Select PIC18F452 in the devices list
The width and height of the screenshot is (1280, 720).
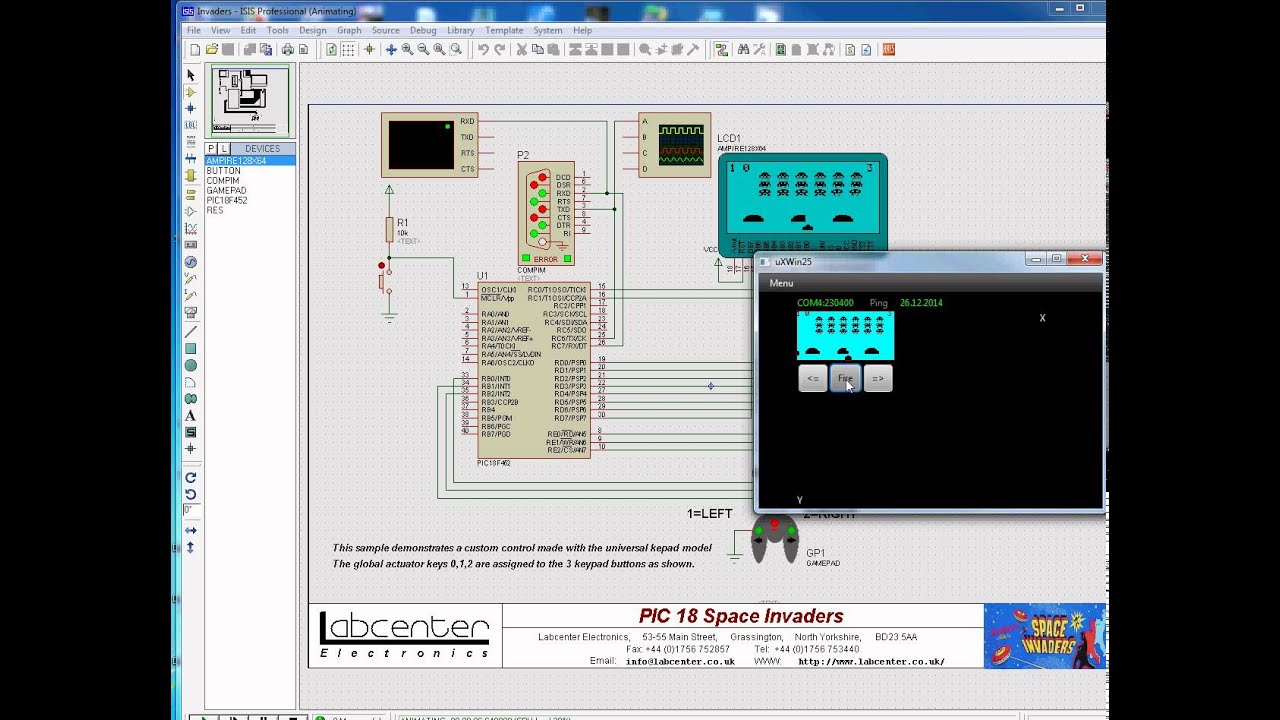(x=250, y=201)
